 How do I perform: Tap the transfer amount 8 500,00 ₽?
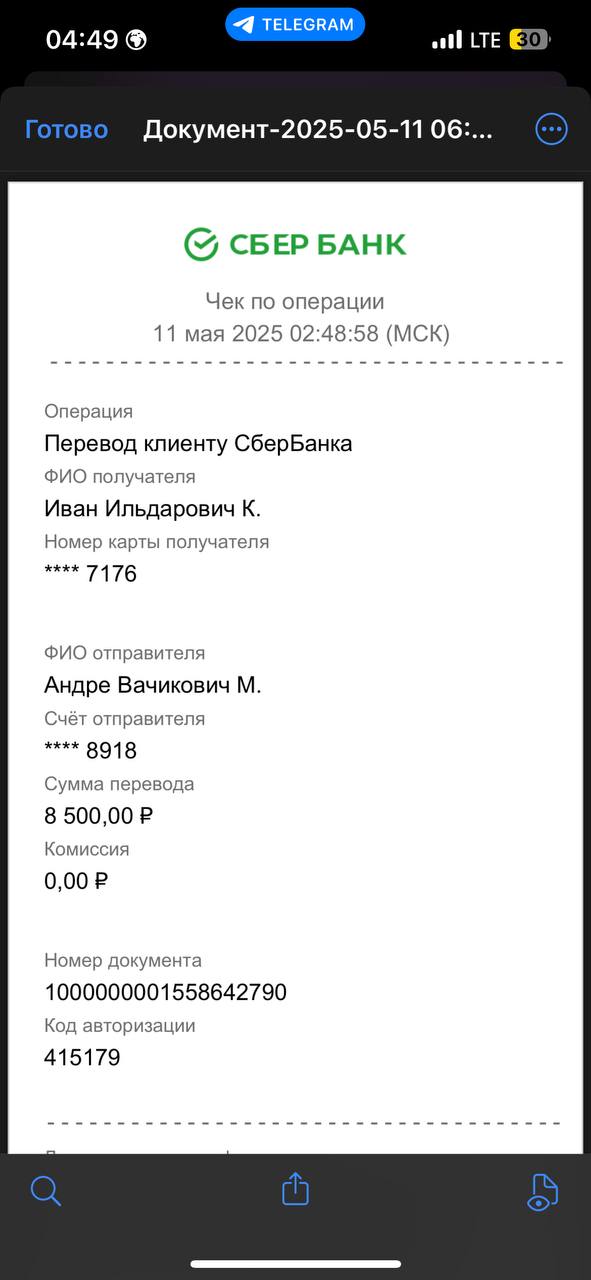point(99,816)
